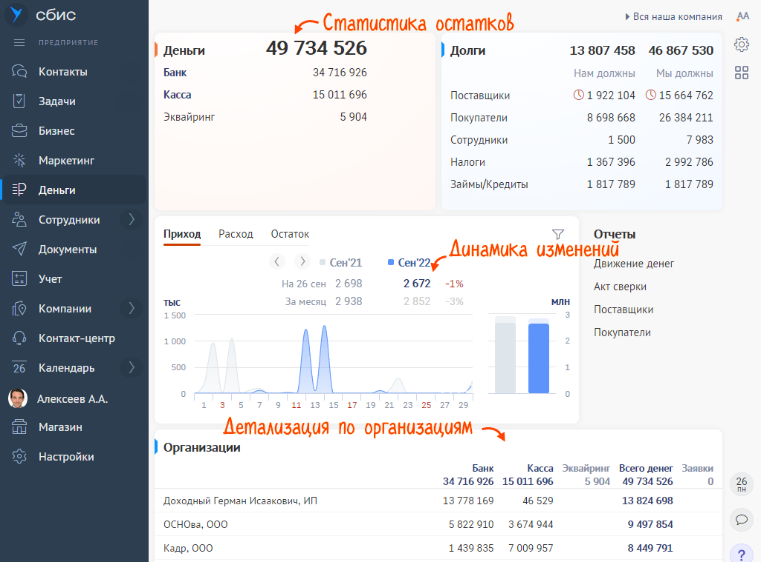
Task: Expand the Компании submenu arrow
Action: pos(132,308)
